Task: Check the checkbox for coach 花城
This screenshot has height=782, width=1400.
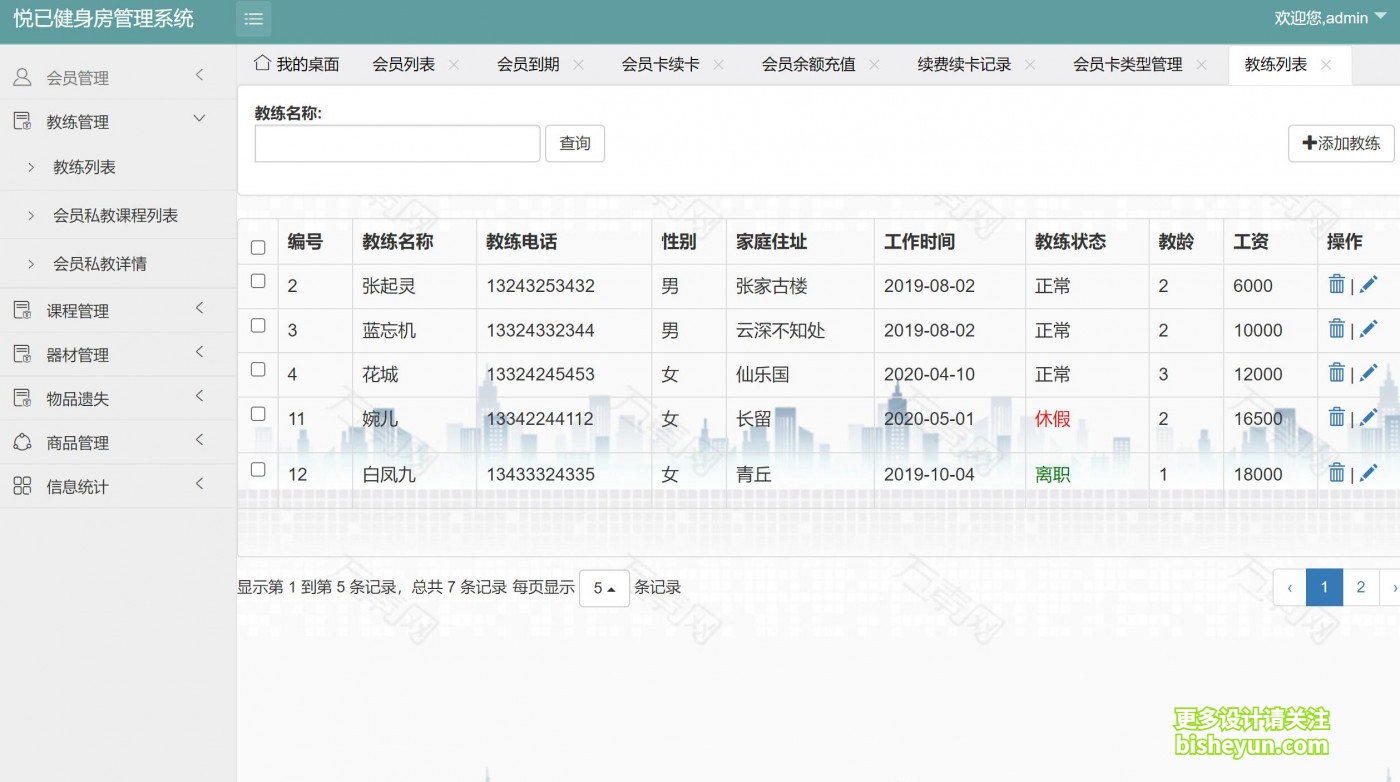Action: pyautogui.click(x=257, y=369)
